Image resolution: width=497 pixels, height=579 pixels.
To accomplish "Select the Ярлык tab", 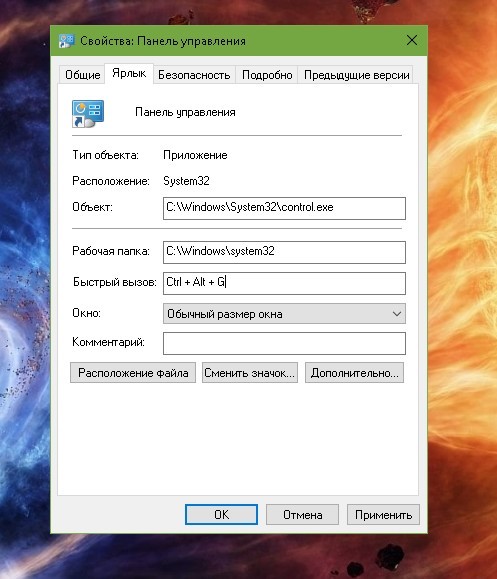I will [129, 73].
